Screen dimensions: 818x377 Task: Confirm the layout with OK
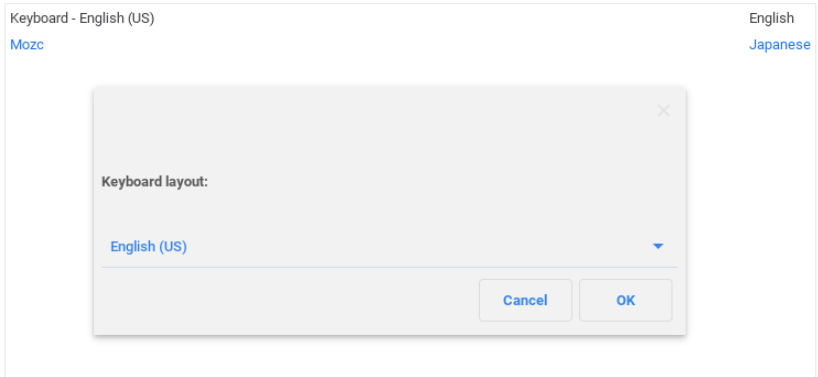pyautogui.click(x=625, y=300)
